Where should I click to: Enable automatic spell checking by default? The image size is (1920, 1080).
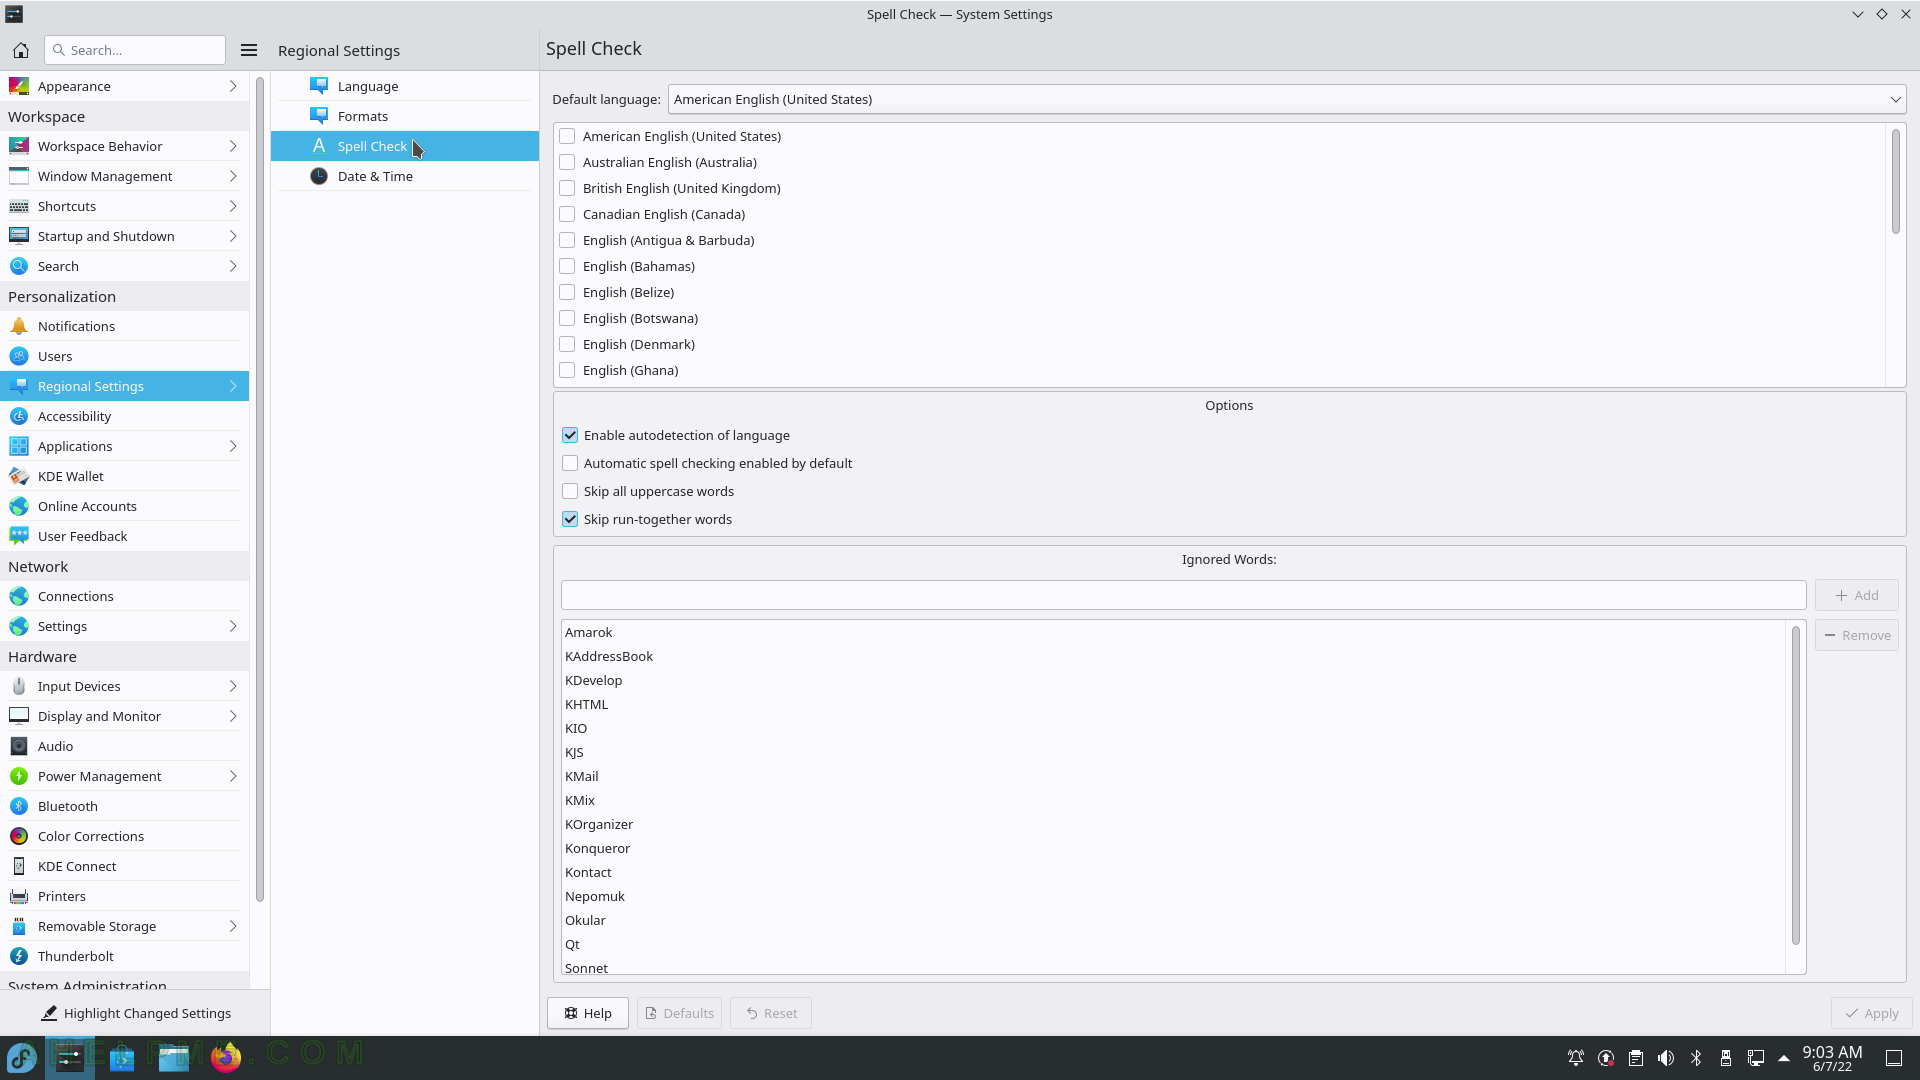pos(570,463)
